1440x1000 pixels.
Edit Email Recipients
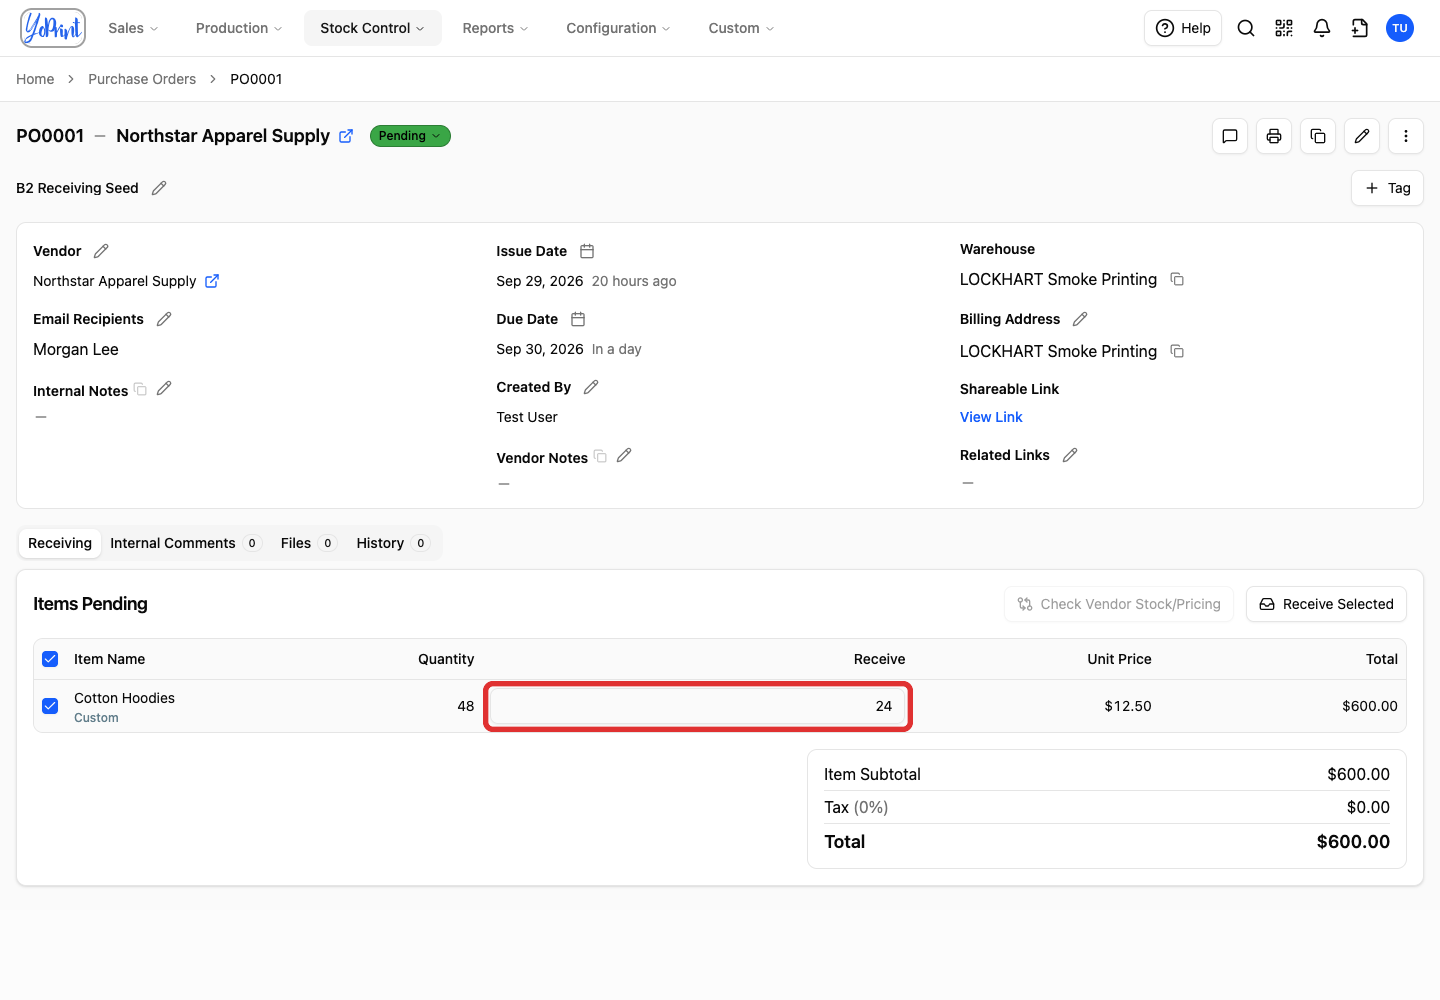[x=164, y=319]
